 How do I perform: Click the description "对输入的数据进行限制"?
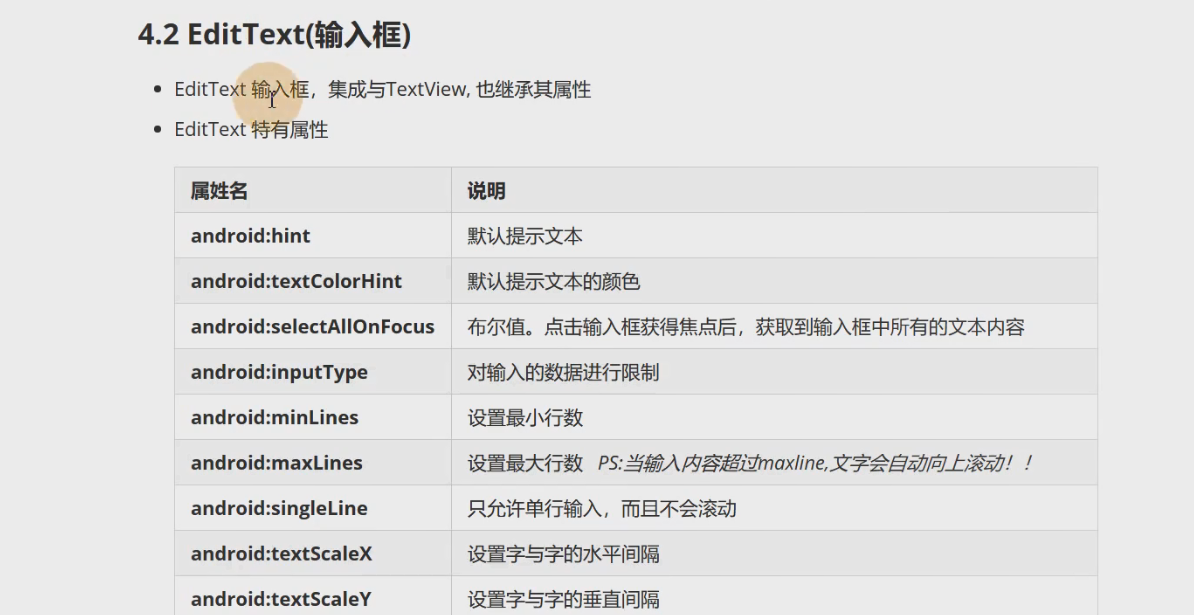563,373
